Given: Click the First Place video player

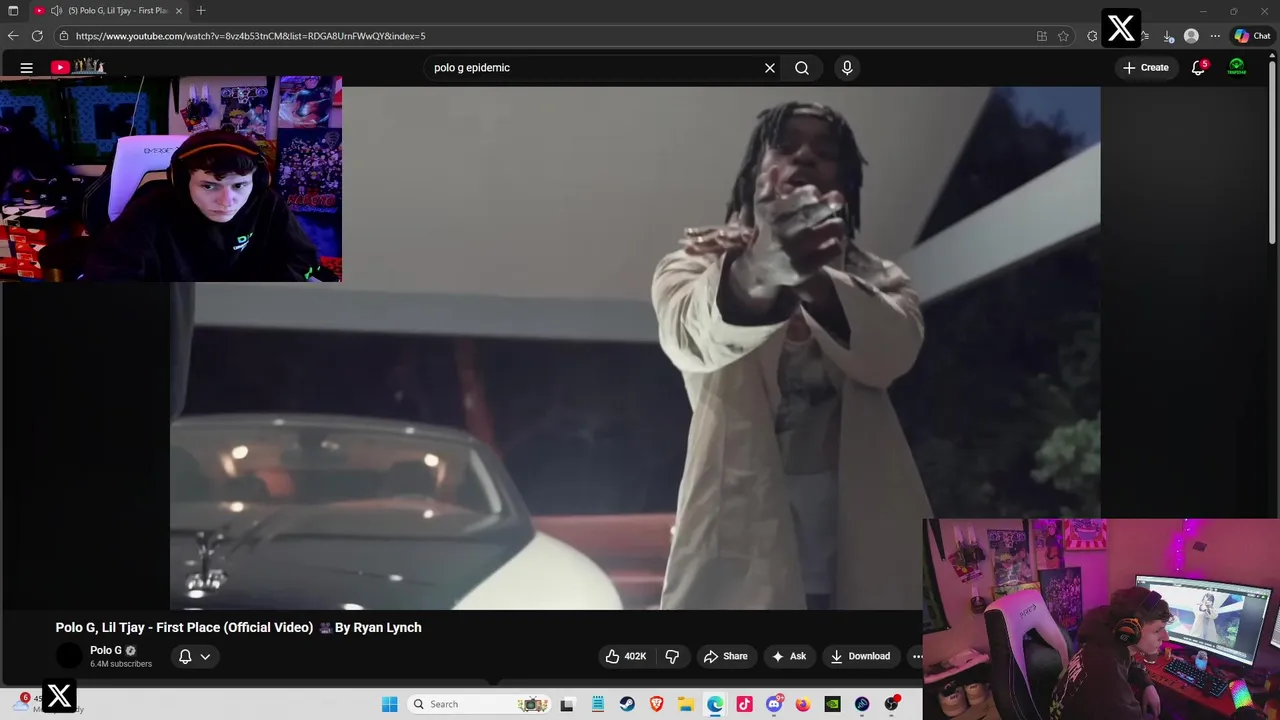Looking at the screenshot, I should pos(635,348).
